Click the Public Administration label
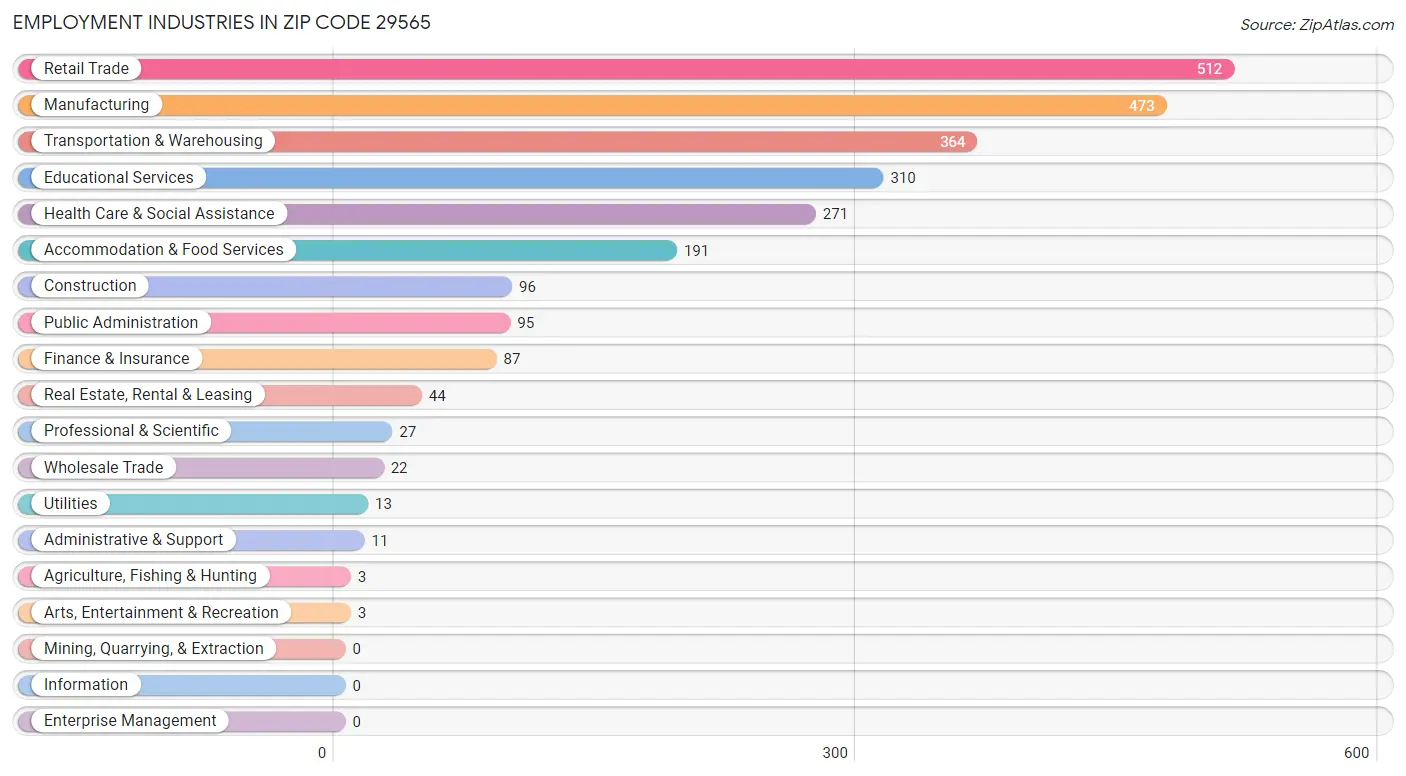 point(121,323)
